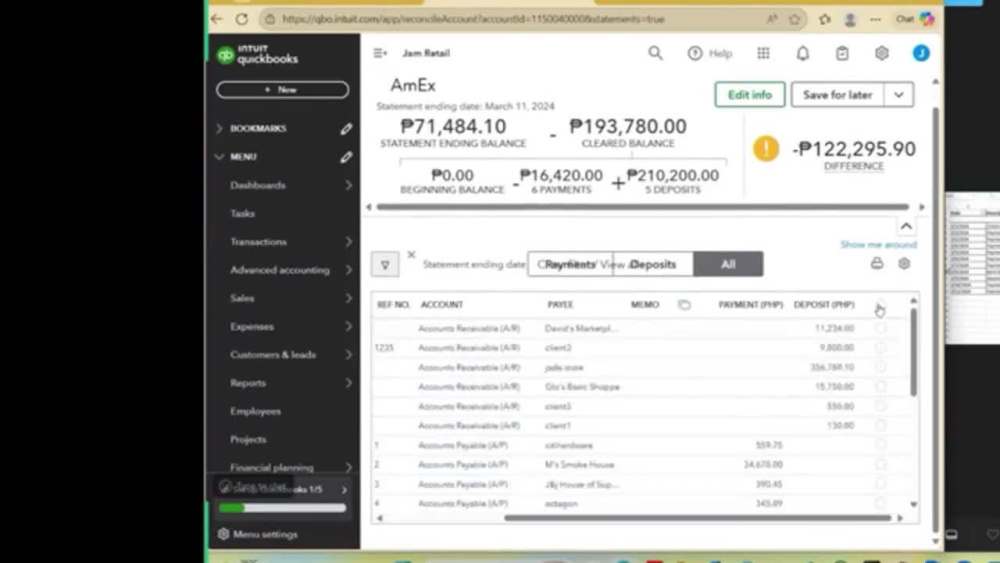Check the client2 9,800.00 row
The height and width of the screenshot is (563, 1000).
click(x=880, y=347)
